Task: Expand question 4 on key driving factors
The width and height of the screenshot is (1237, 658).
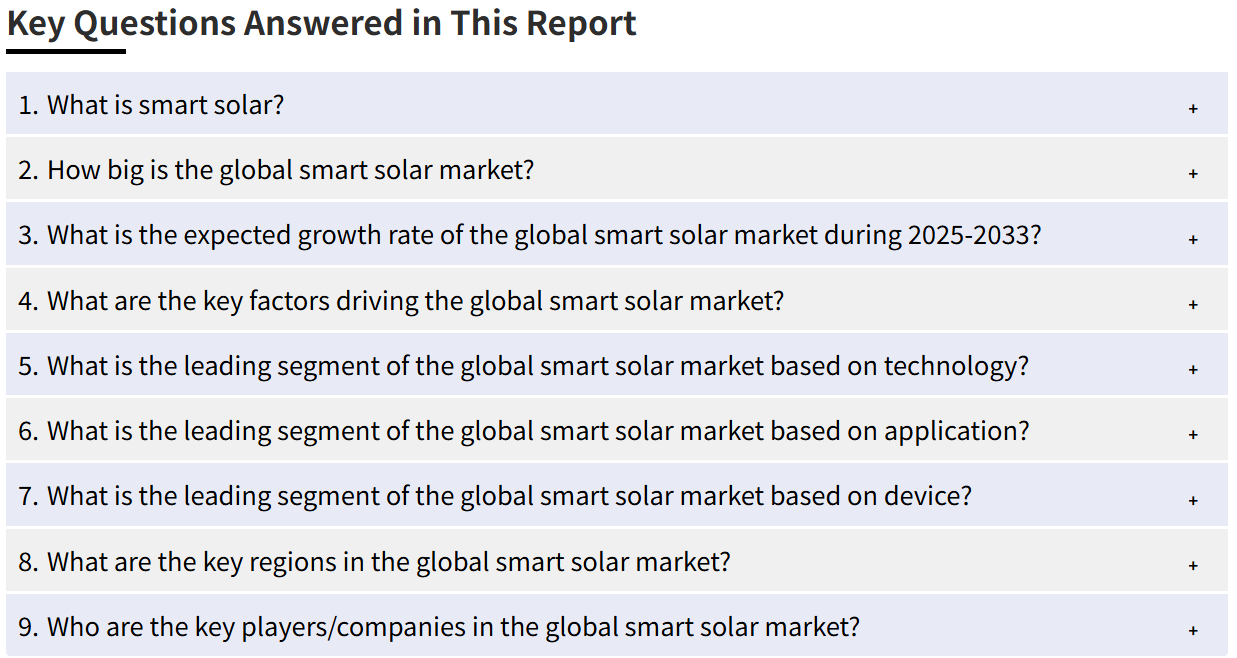Action: pos(415,300)
